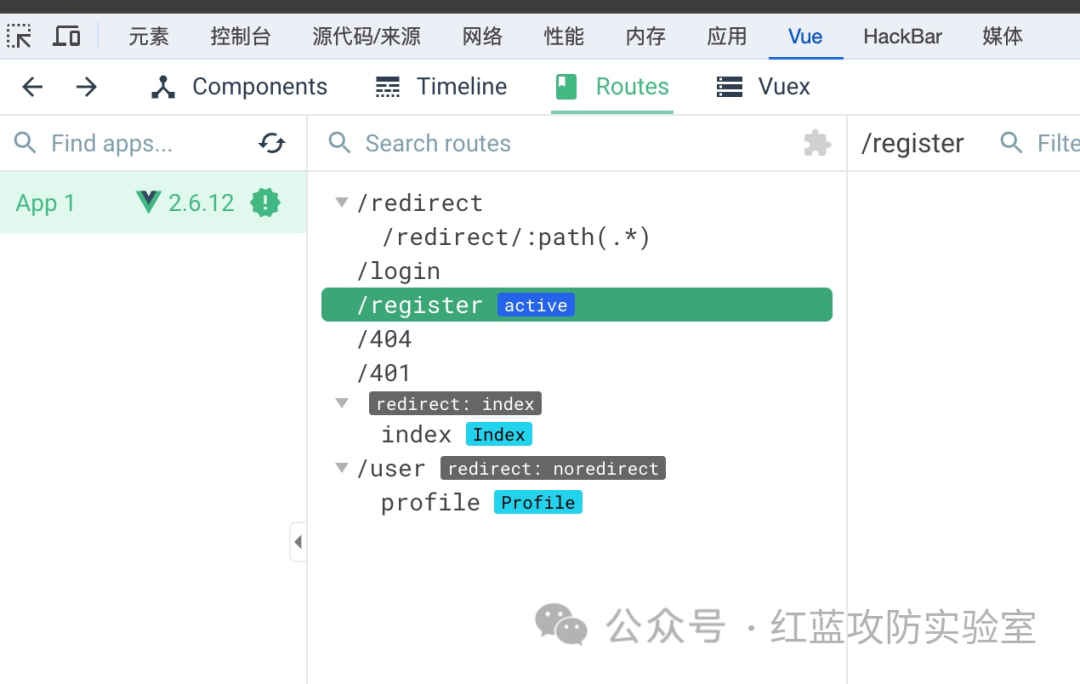Open the 控制台 devtools tab
1080x684 pixels.
(x=240, y=36)
